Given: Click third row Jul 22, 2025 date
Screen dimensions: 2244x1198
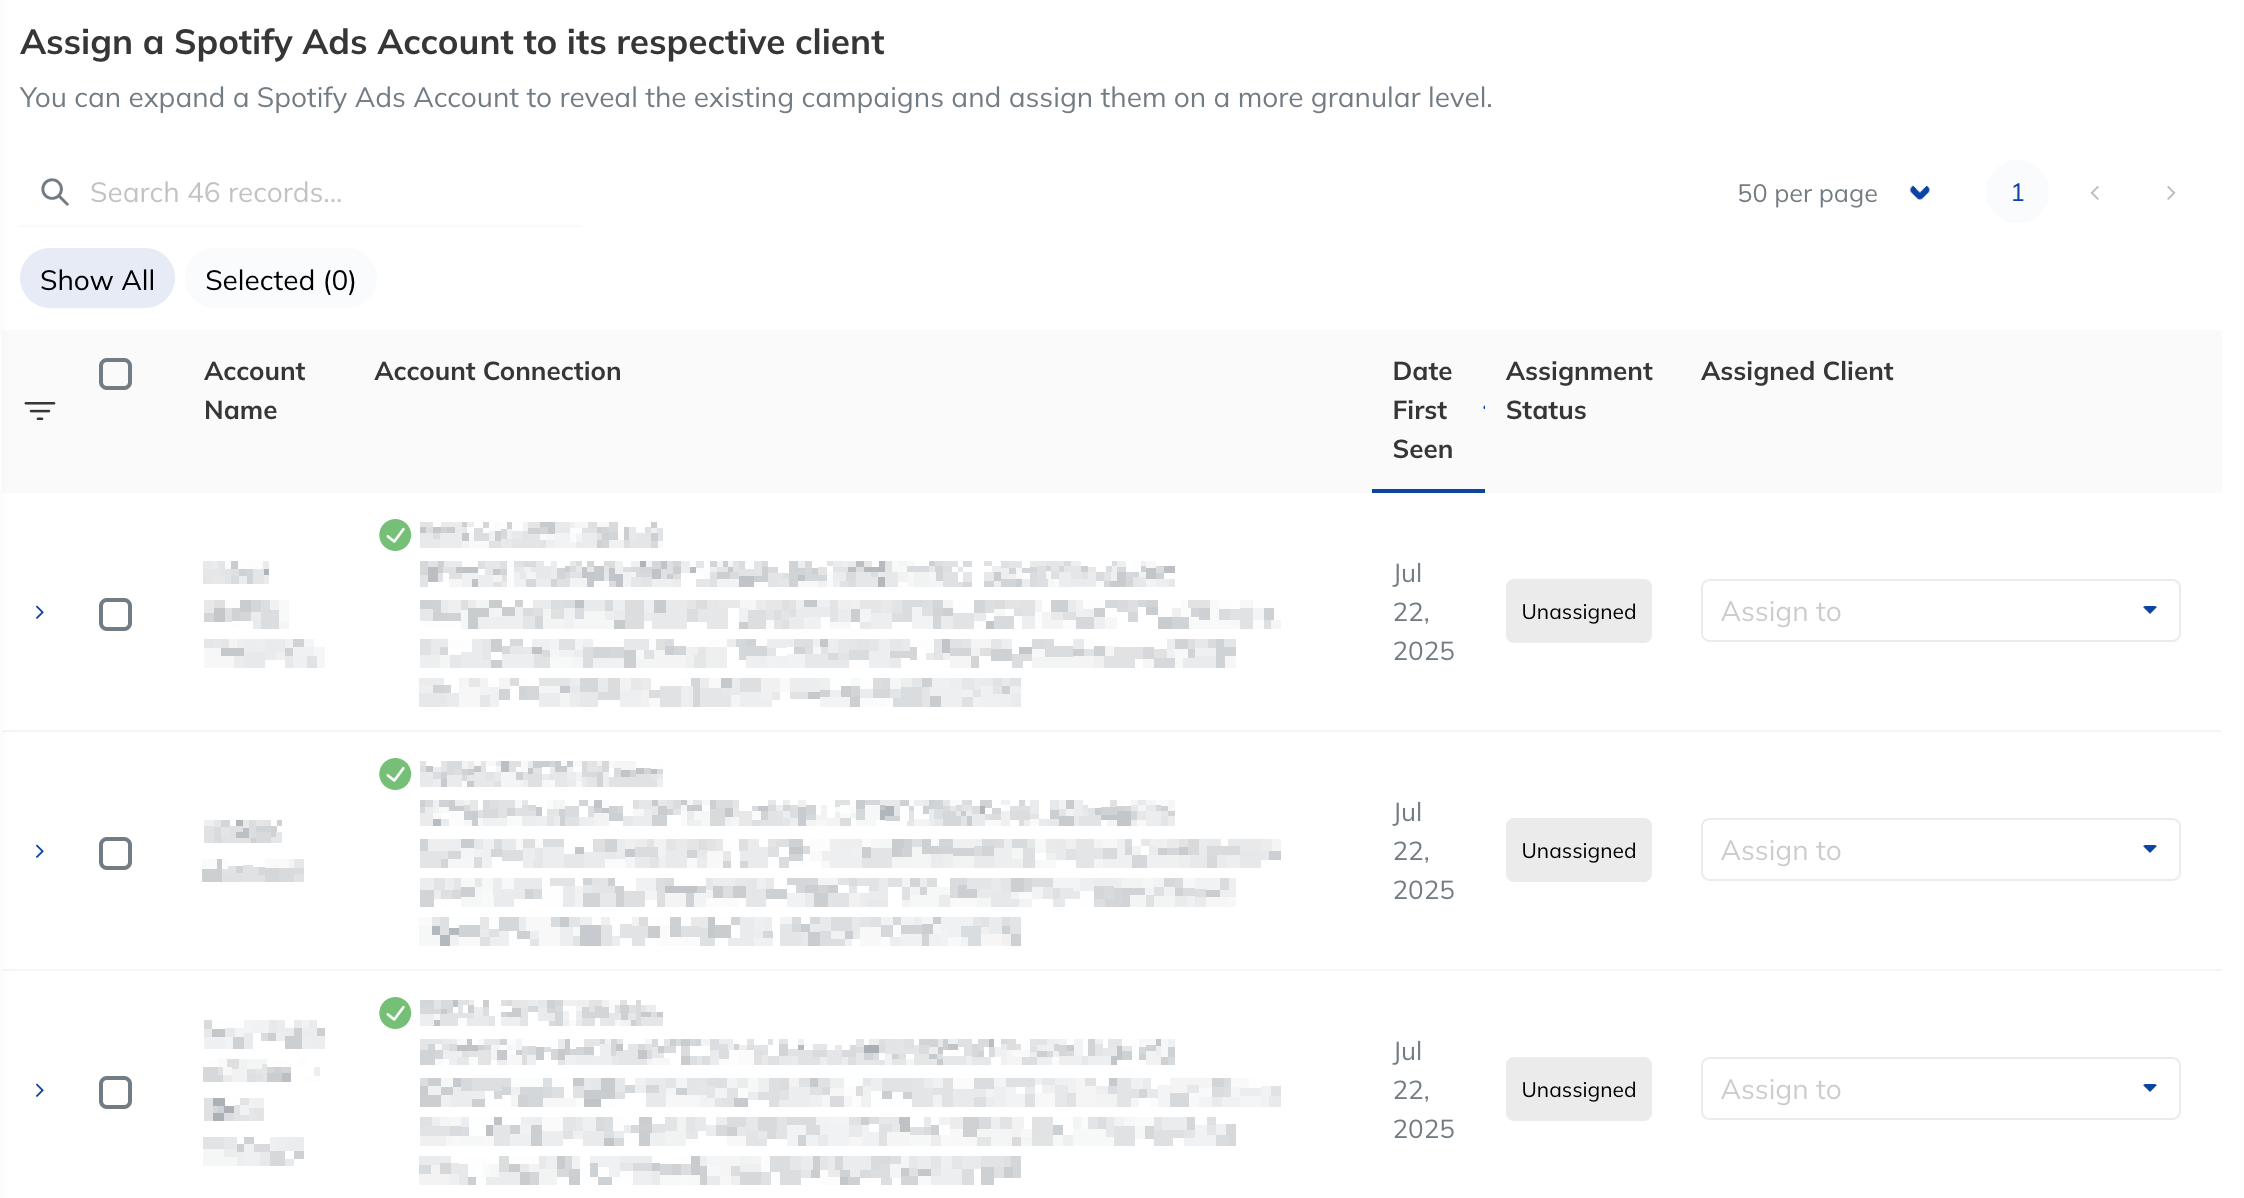Looking at the screenshot, I should [x=1424, y=1090].
